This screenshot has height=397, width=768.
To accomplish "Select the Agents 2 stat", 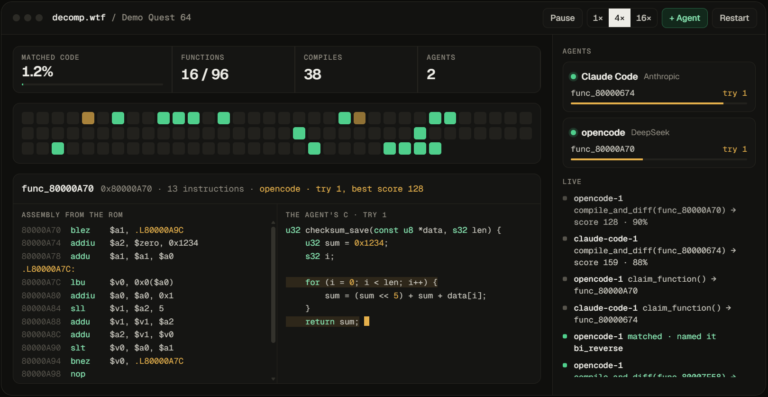I will click(479, 70).
